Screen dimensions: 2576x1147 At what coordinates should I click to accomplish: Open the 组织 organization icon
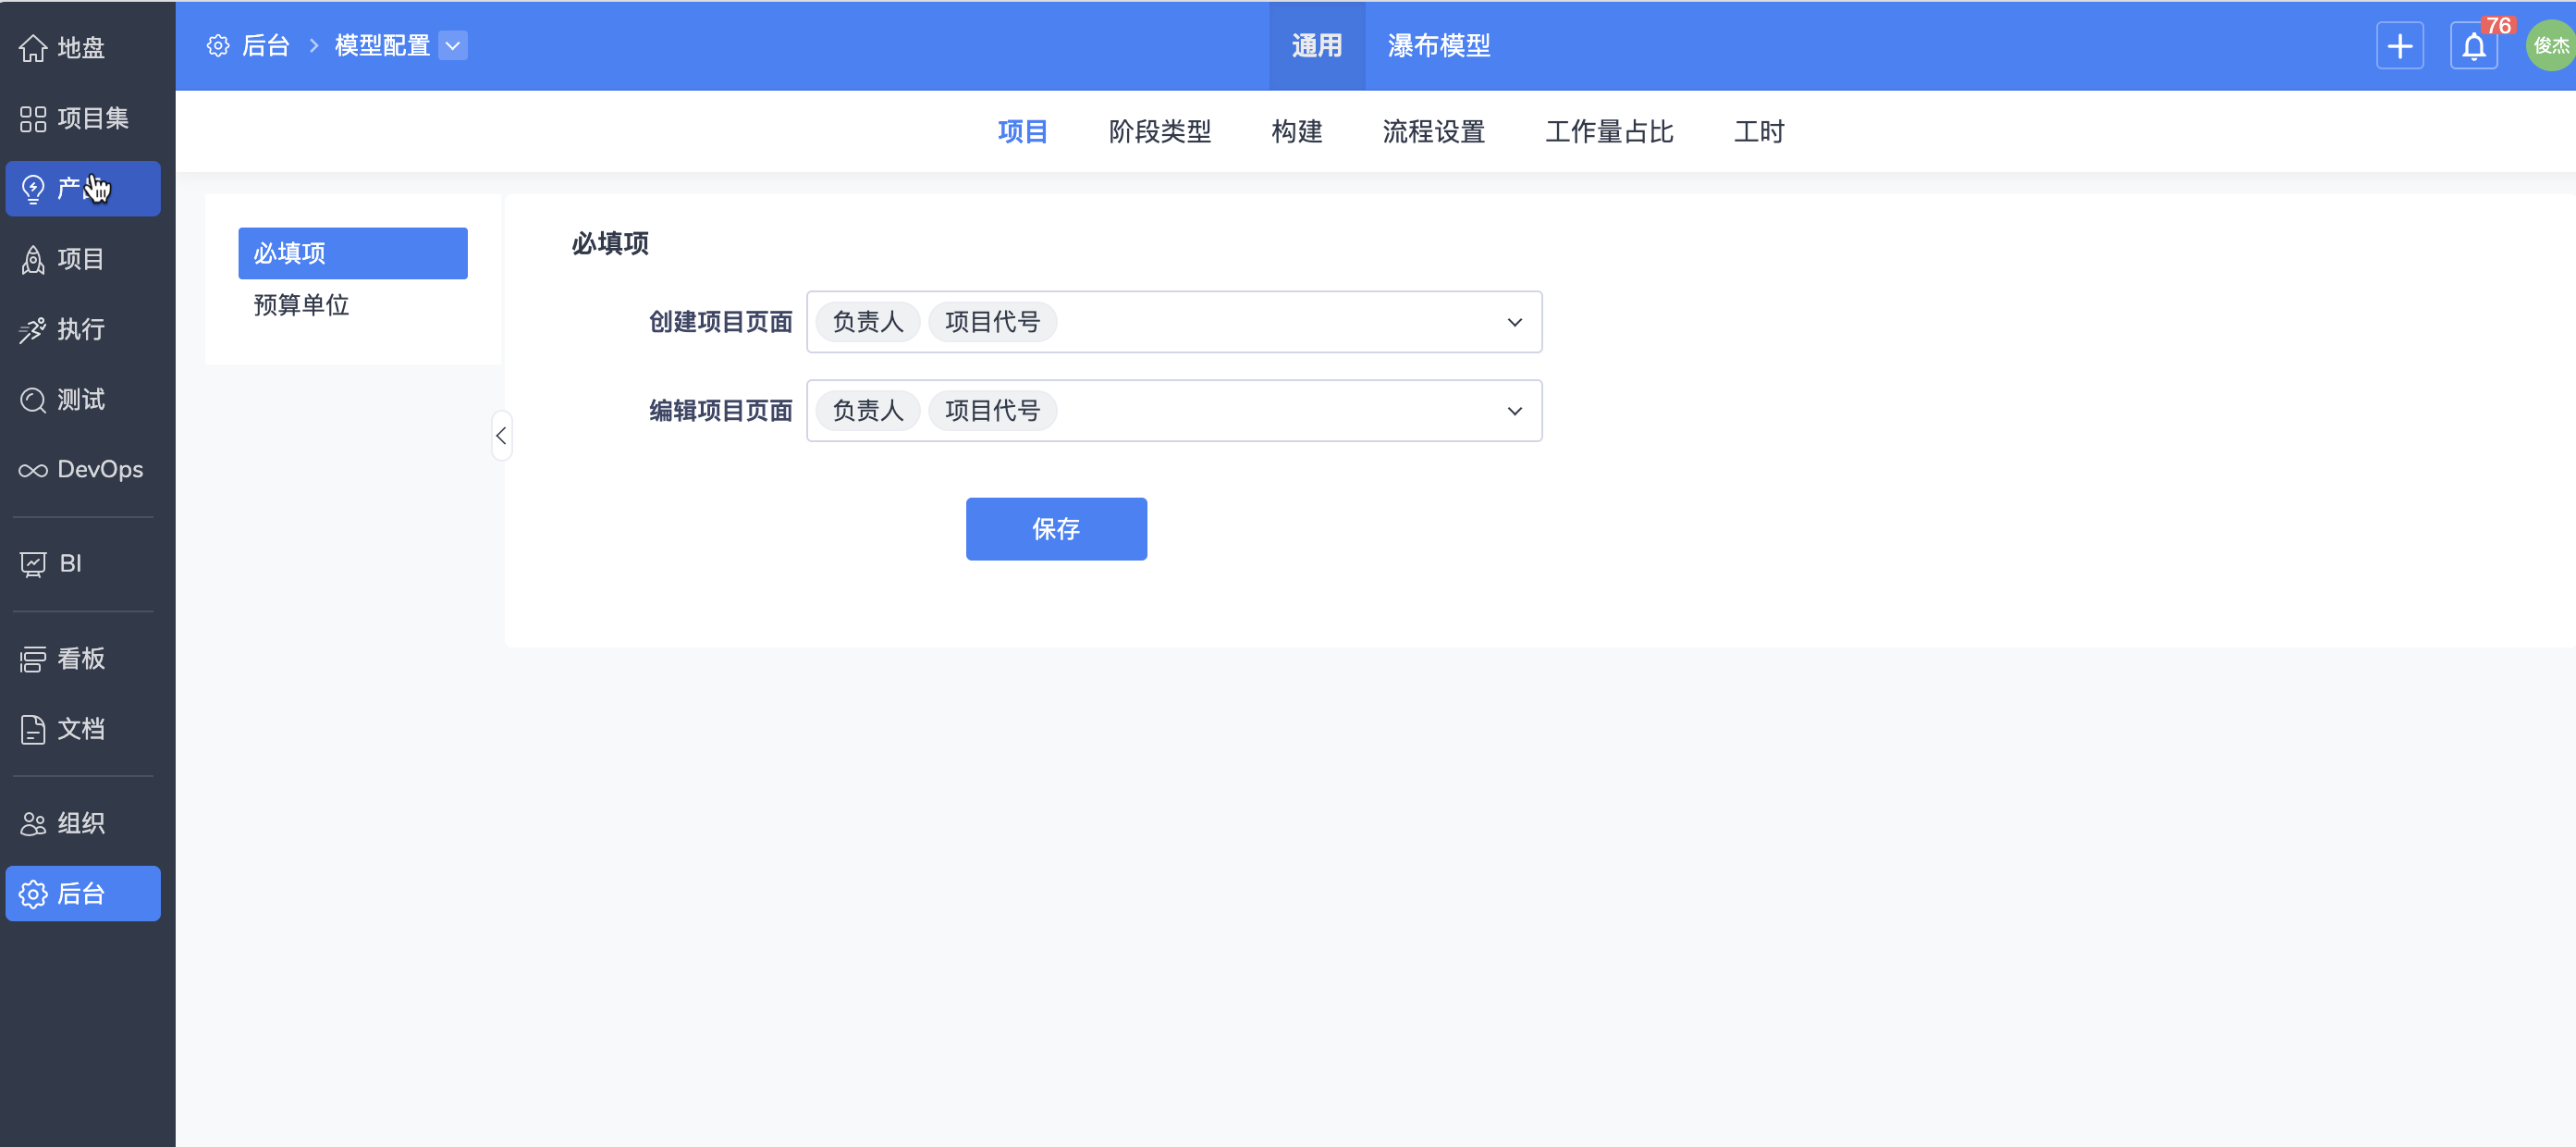click(33, 823)
